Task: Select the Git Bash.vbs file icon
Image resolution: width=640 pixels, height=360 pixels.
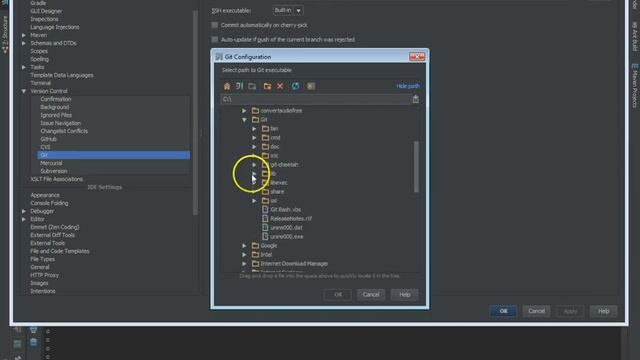Action: coord(265,209)
